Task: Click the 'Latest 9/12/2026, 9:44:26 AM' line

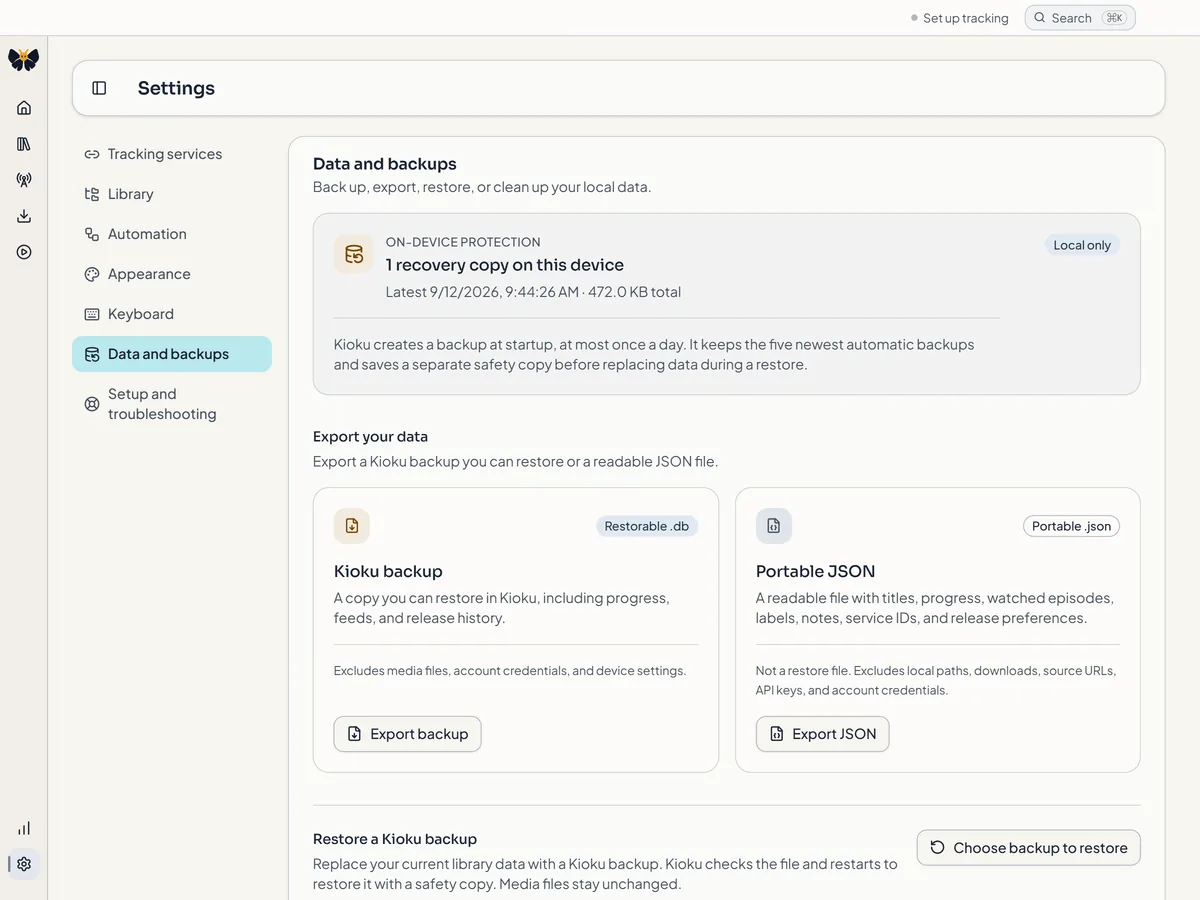Action: (533, 292)
